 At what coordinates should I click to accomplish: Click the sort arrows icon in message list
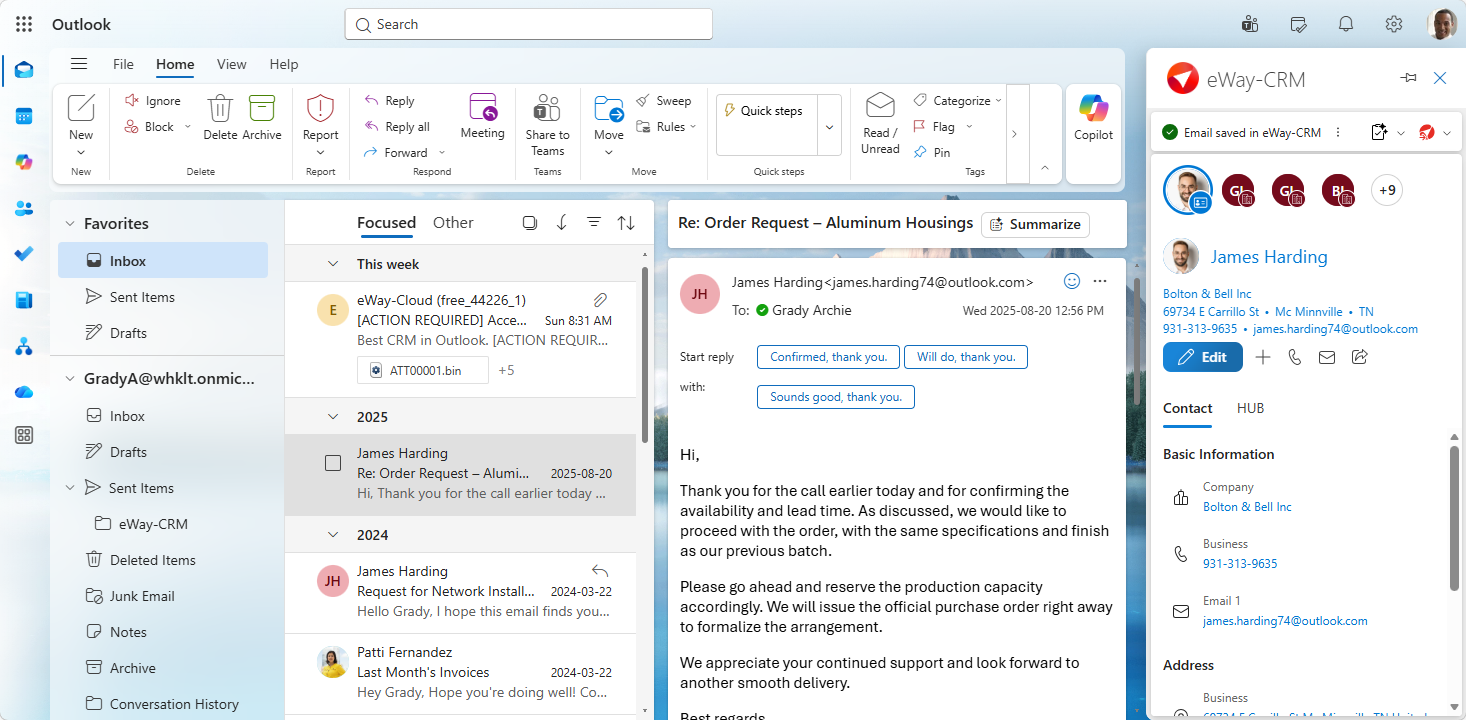[626, 223]
